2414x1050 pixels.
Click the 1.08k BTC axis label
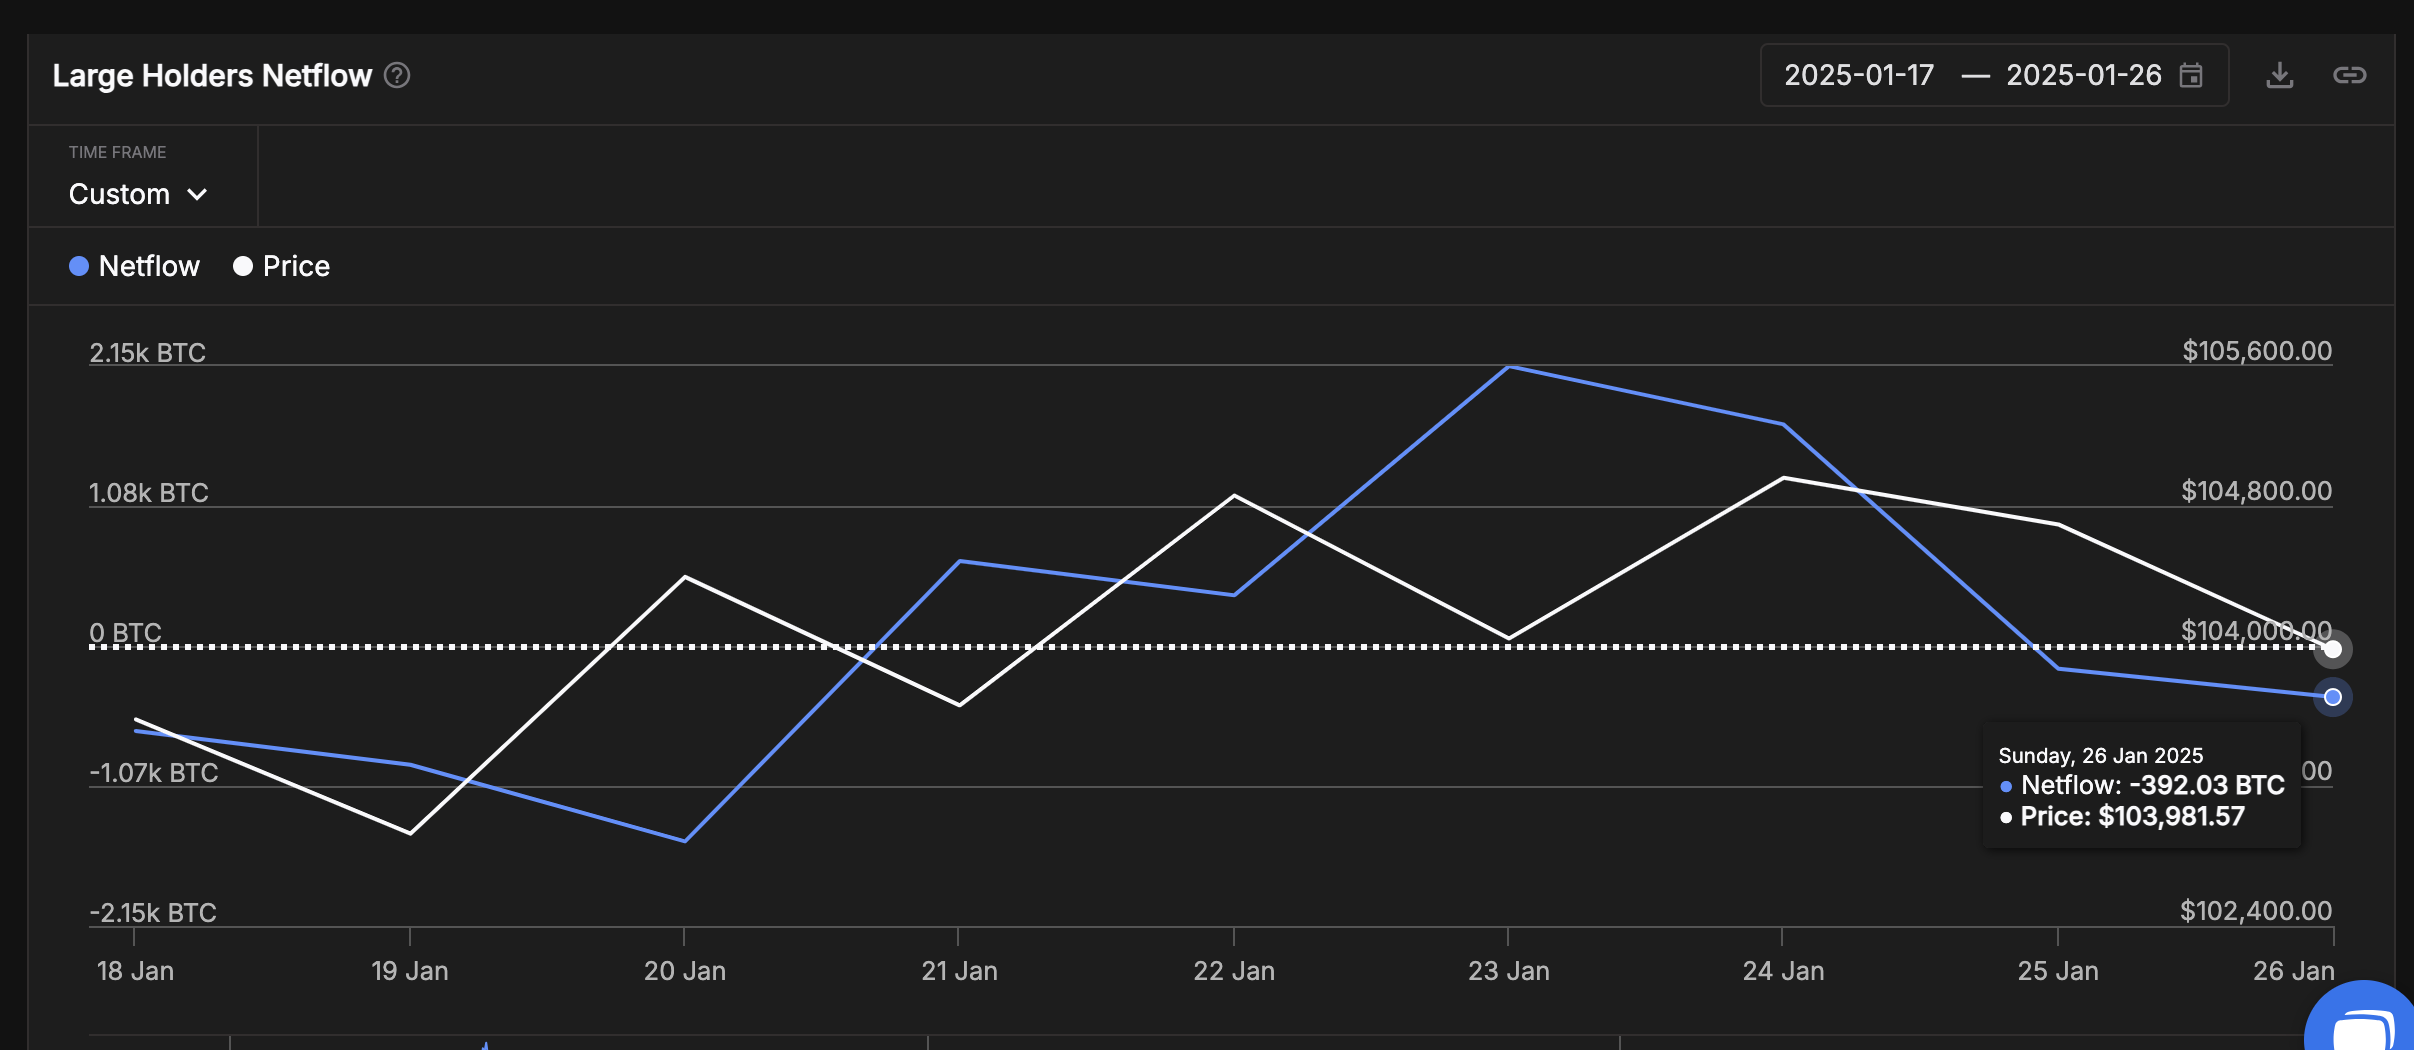[148, 493]
